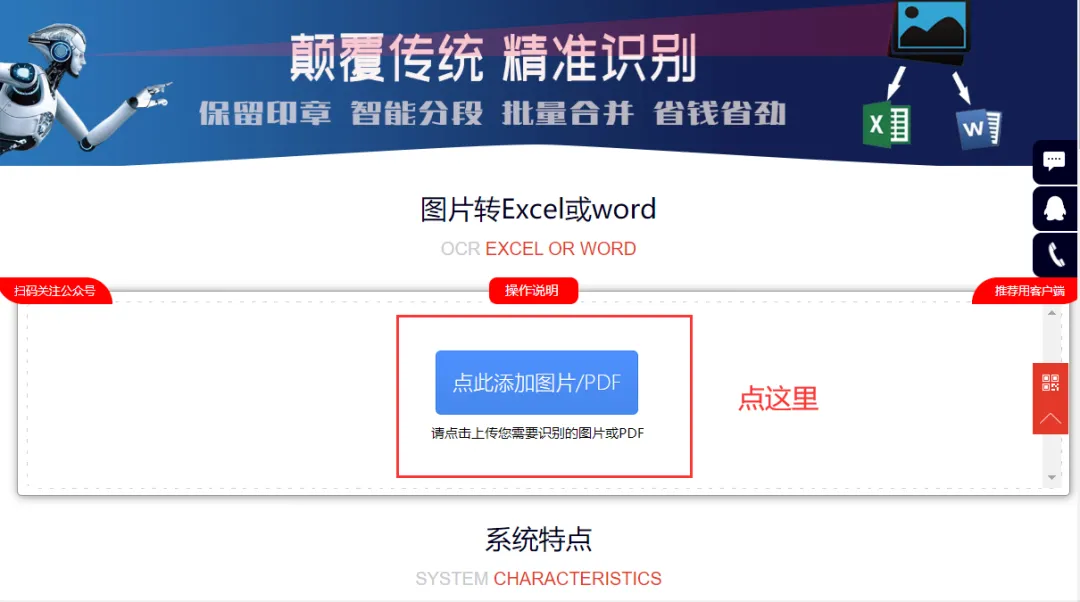Click the 点此添加图片/PDF button
1080x602 pixels.
point(537,382)
